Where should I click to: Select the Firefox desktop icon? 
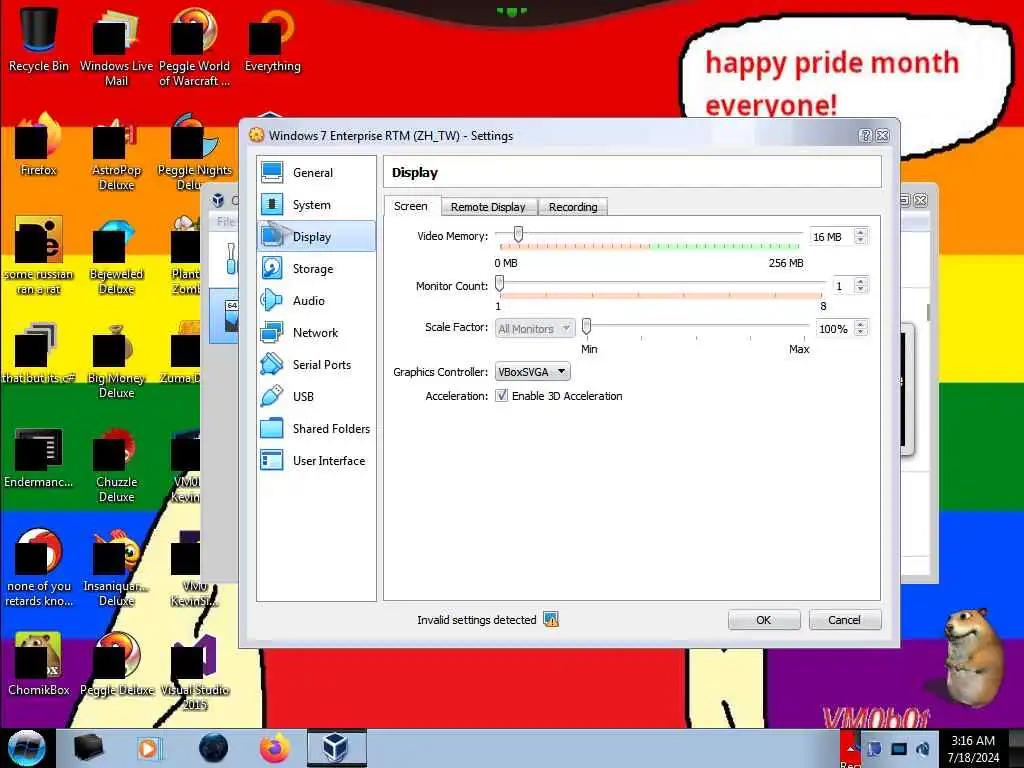tap(39, 145)
